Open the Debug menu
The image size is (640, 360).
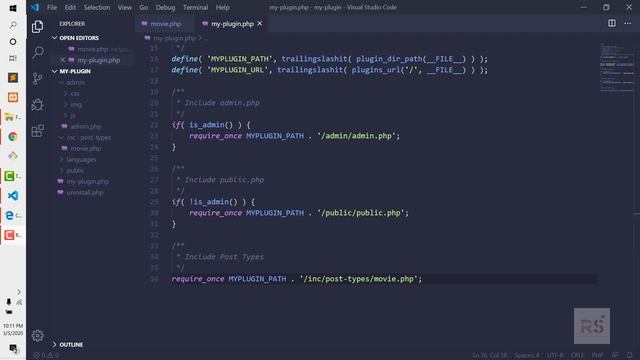tap(165, 7)
